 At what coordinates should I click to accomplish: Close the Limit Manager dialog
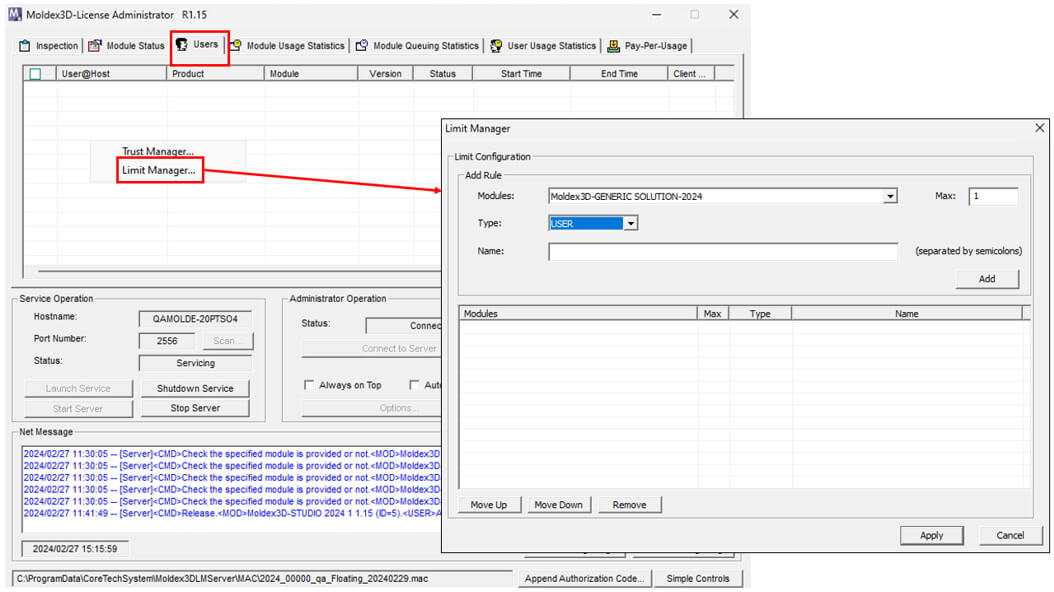[x=1039, y=128]
